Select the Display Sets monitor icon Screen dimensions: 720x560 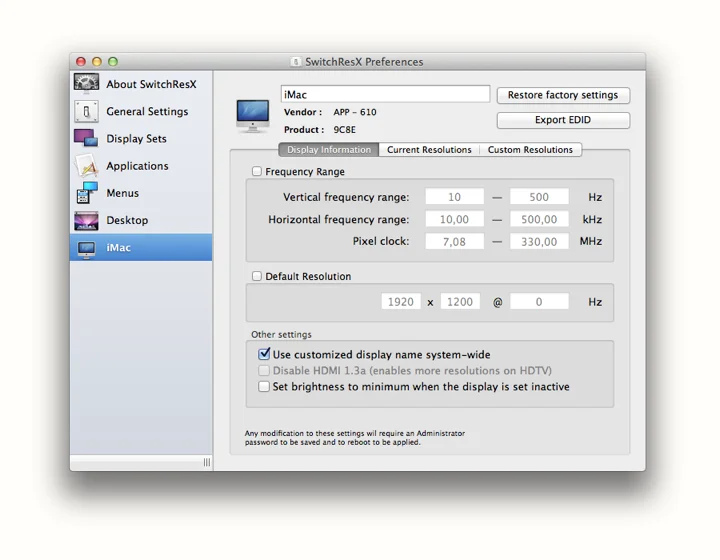coord(86,138)
